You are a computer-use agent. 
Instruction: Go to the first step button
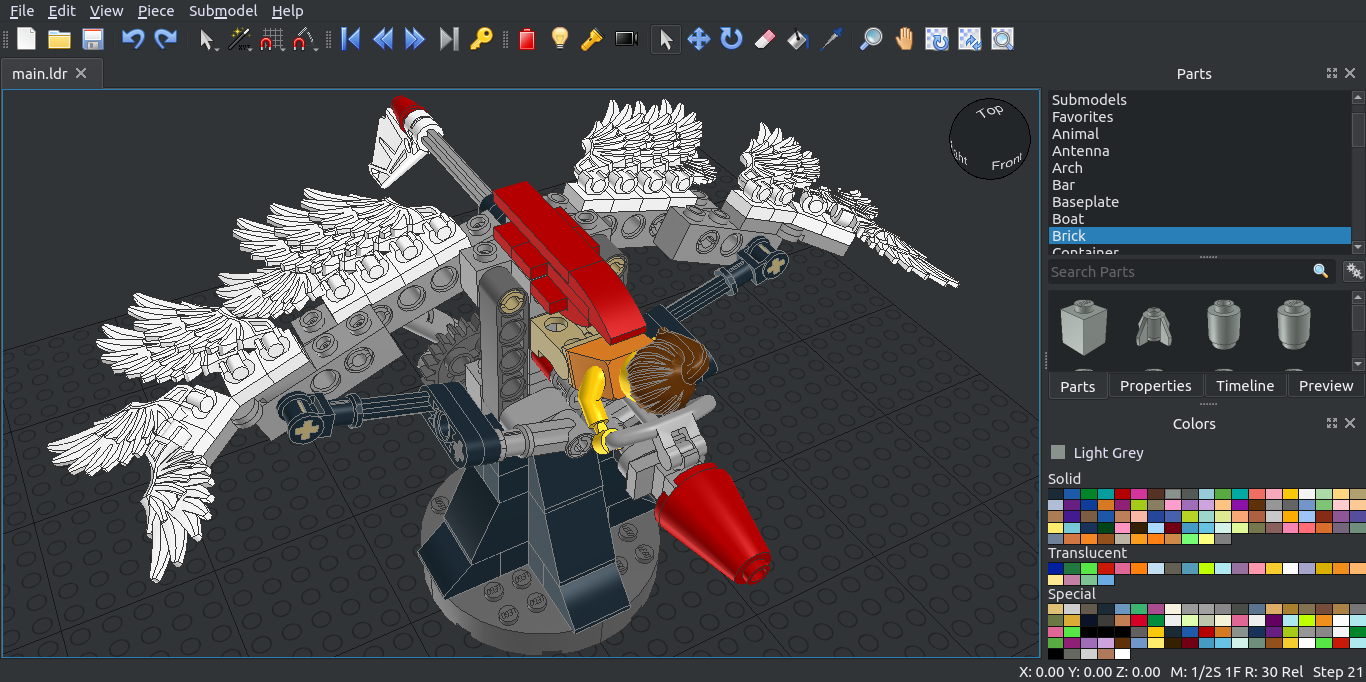[350, 39]
